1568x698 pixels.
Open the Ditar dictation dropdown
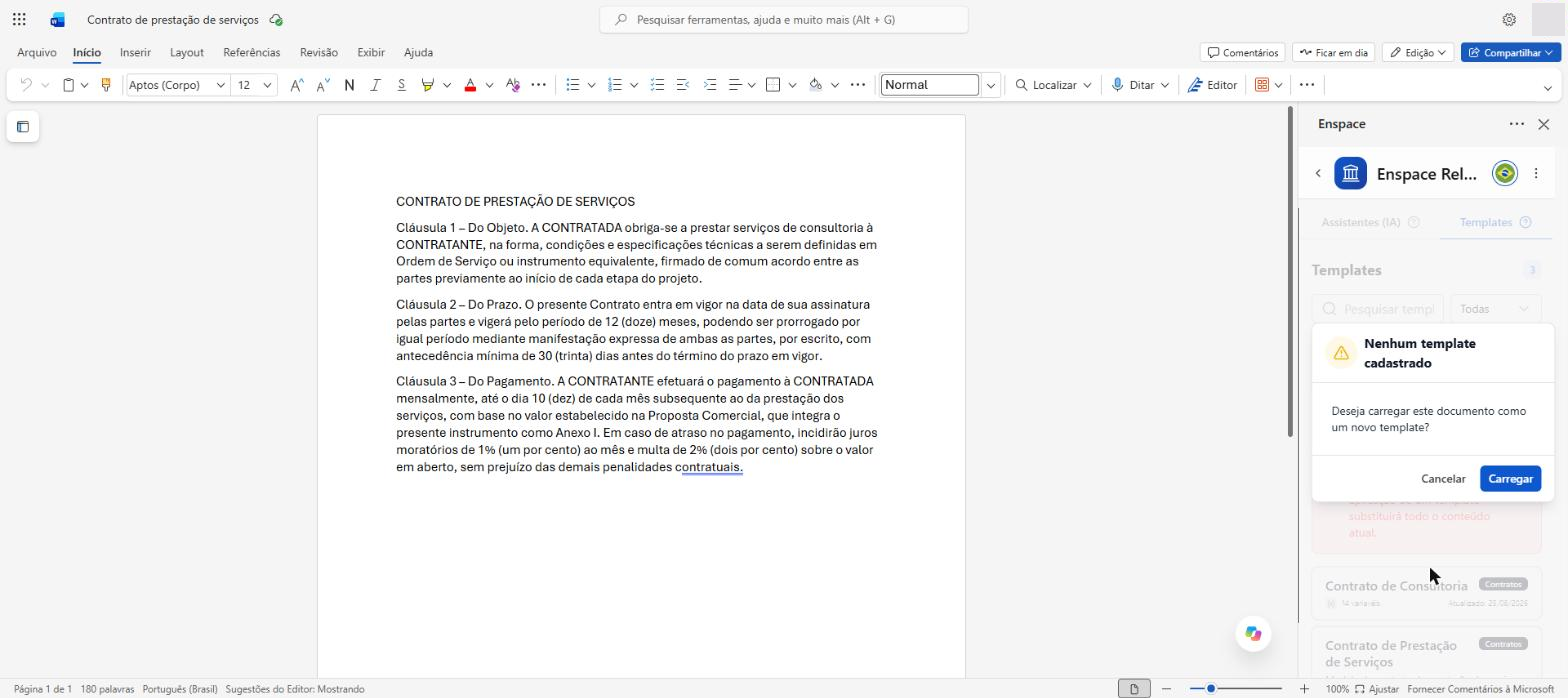(1140, 85)
